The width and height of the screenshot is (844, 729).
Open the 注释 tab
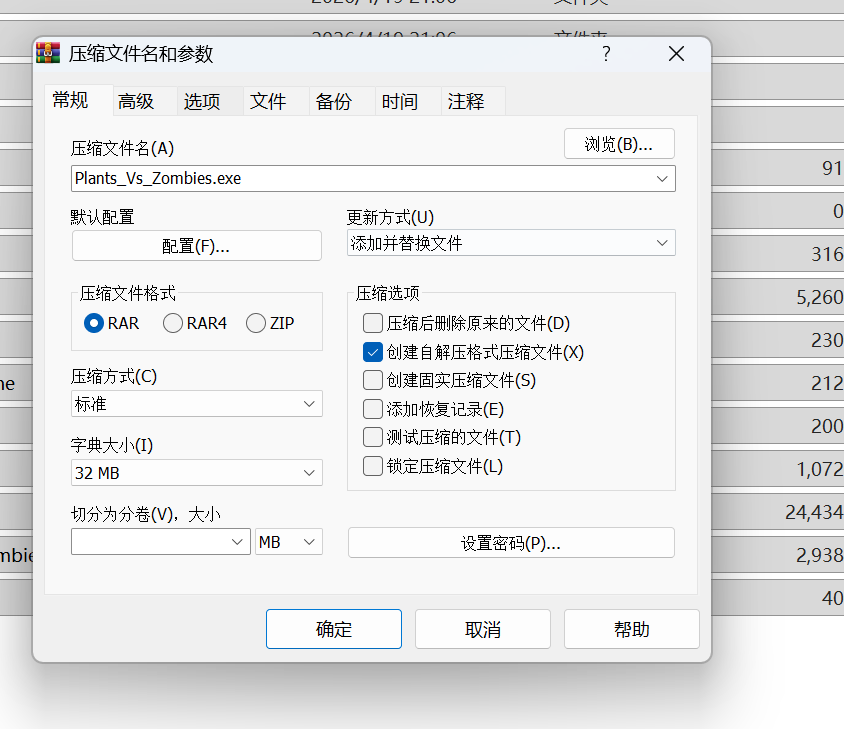tap(466, 101)
